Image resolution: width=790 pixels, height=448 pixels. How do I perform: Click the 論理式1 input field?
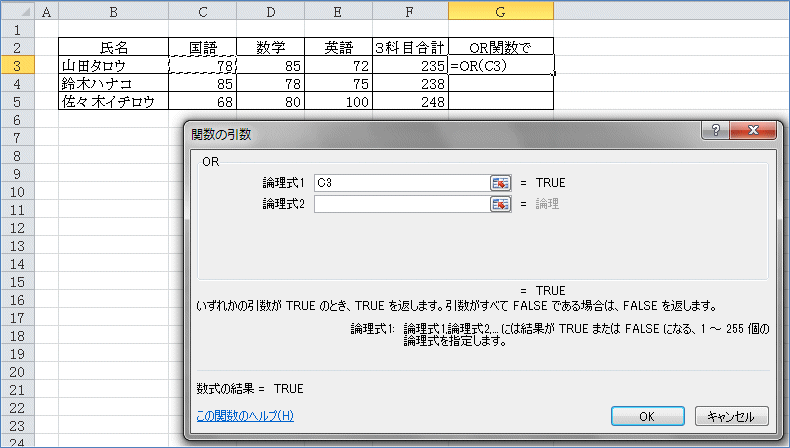point(402,183)
